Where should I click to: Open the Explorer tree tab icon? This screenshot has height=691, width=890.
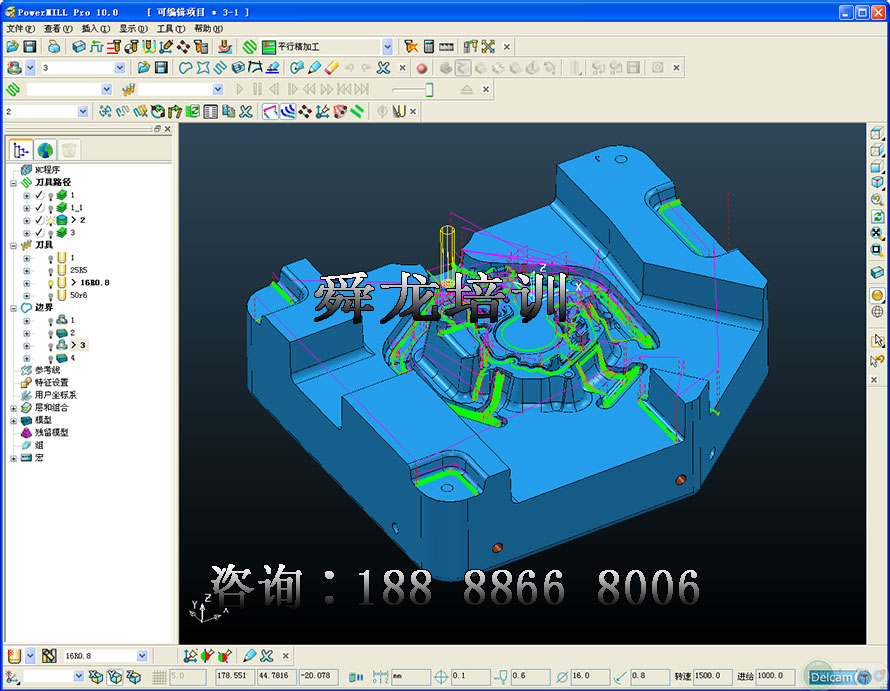point(21,150)
